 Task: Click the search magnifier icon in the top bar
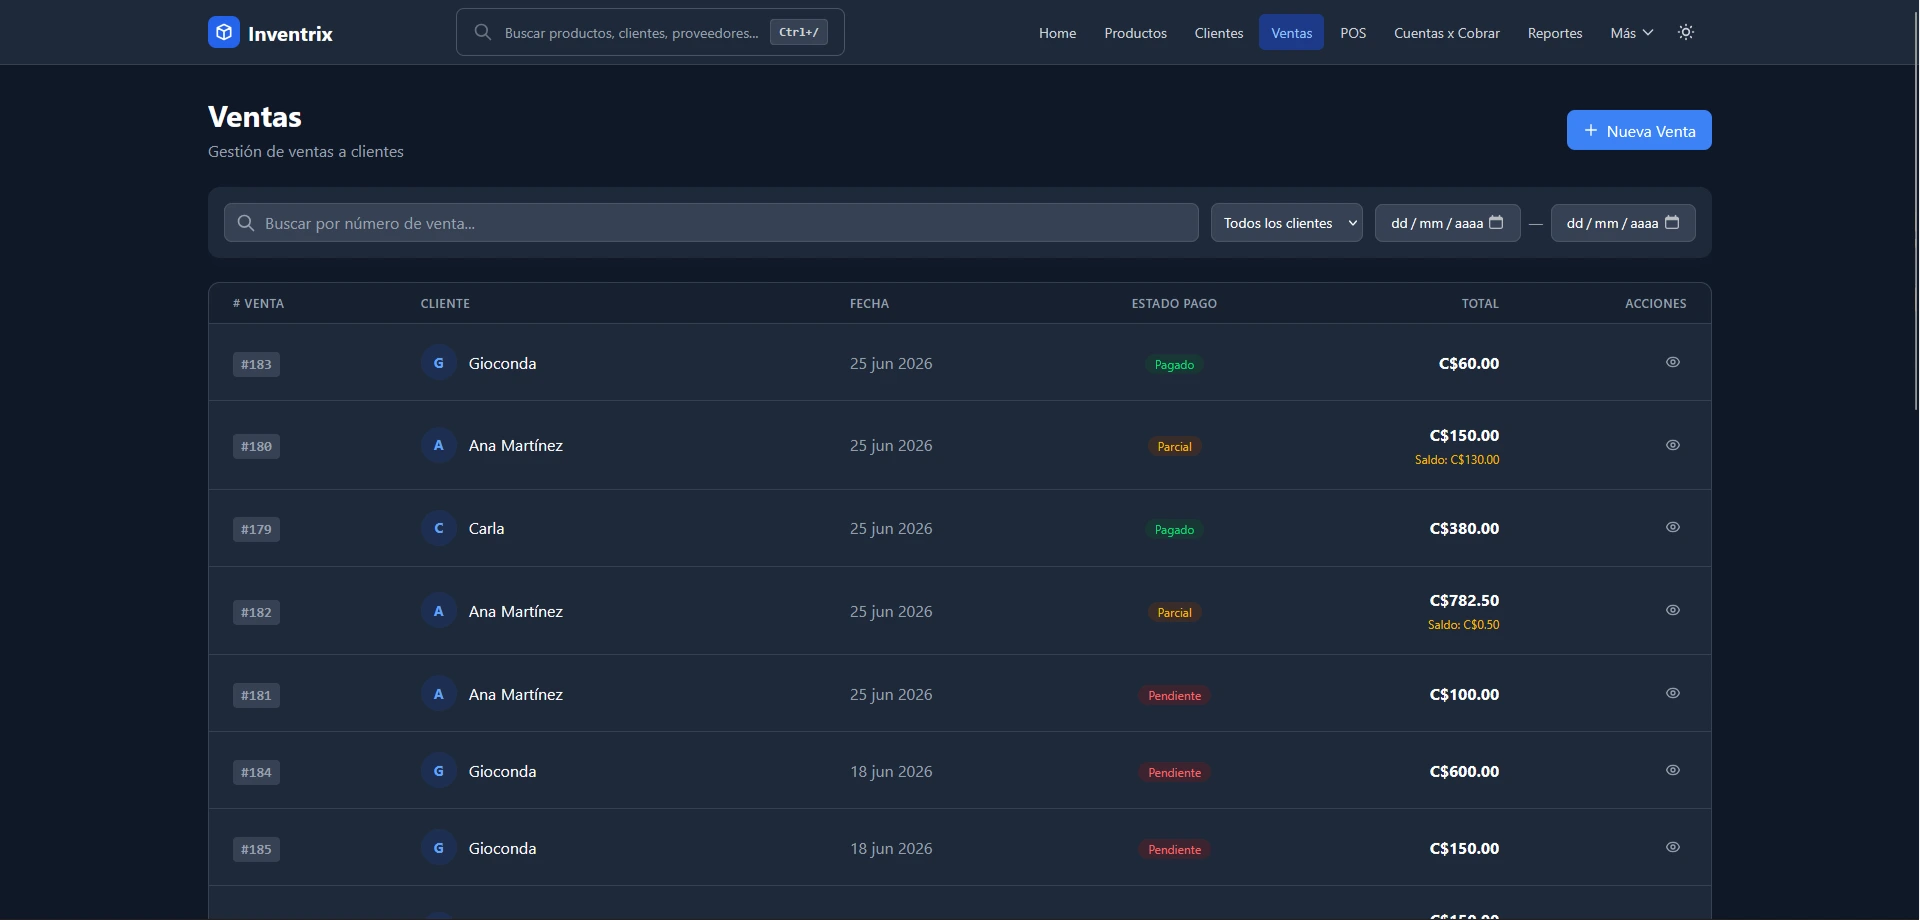pos(483,32)
